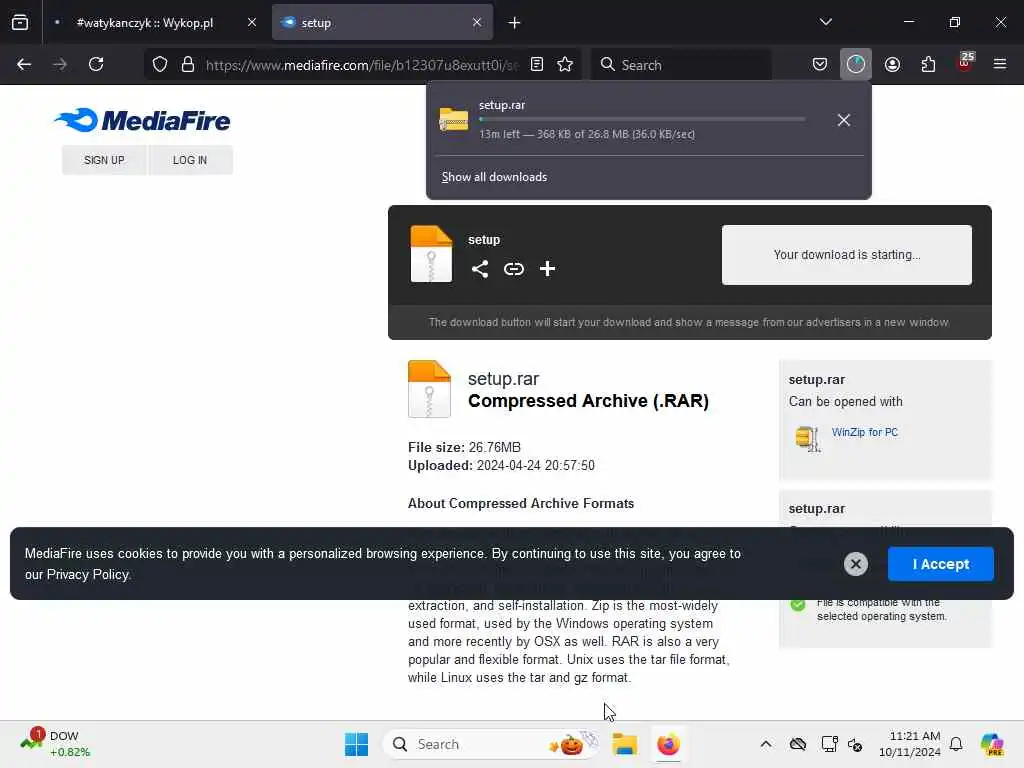
Task: Open File Explorer from taskbar
Action: [624, 744]
